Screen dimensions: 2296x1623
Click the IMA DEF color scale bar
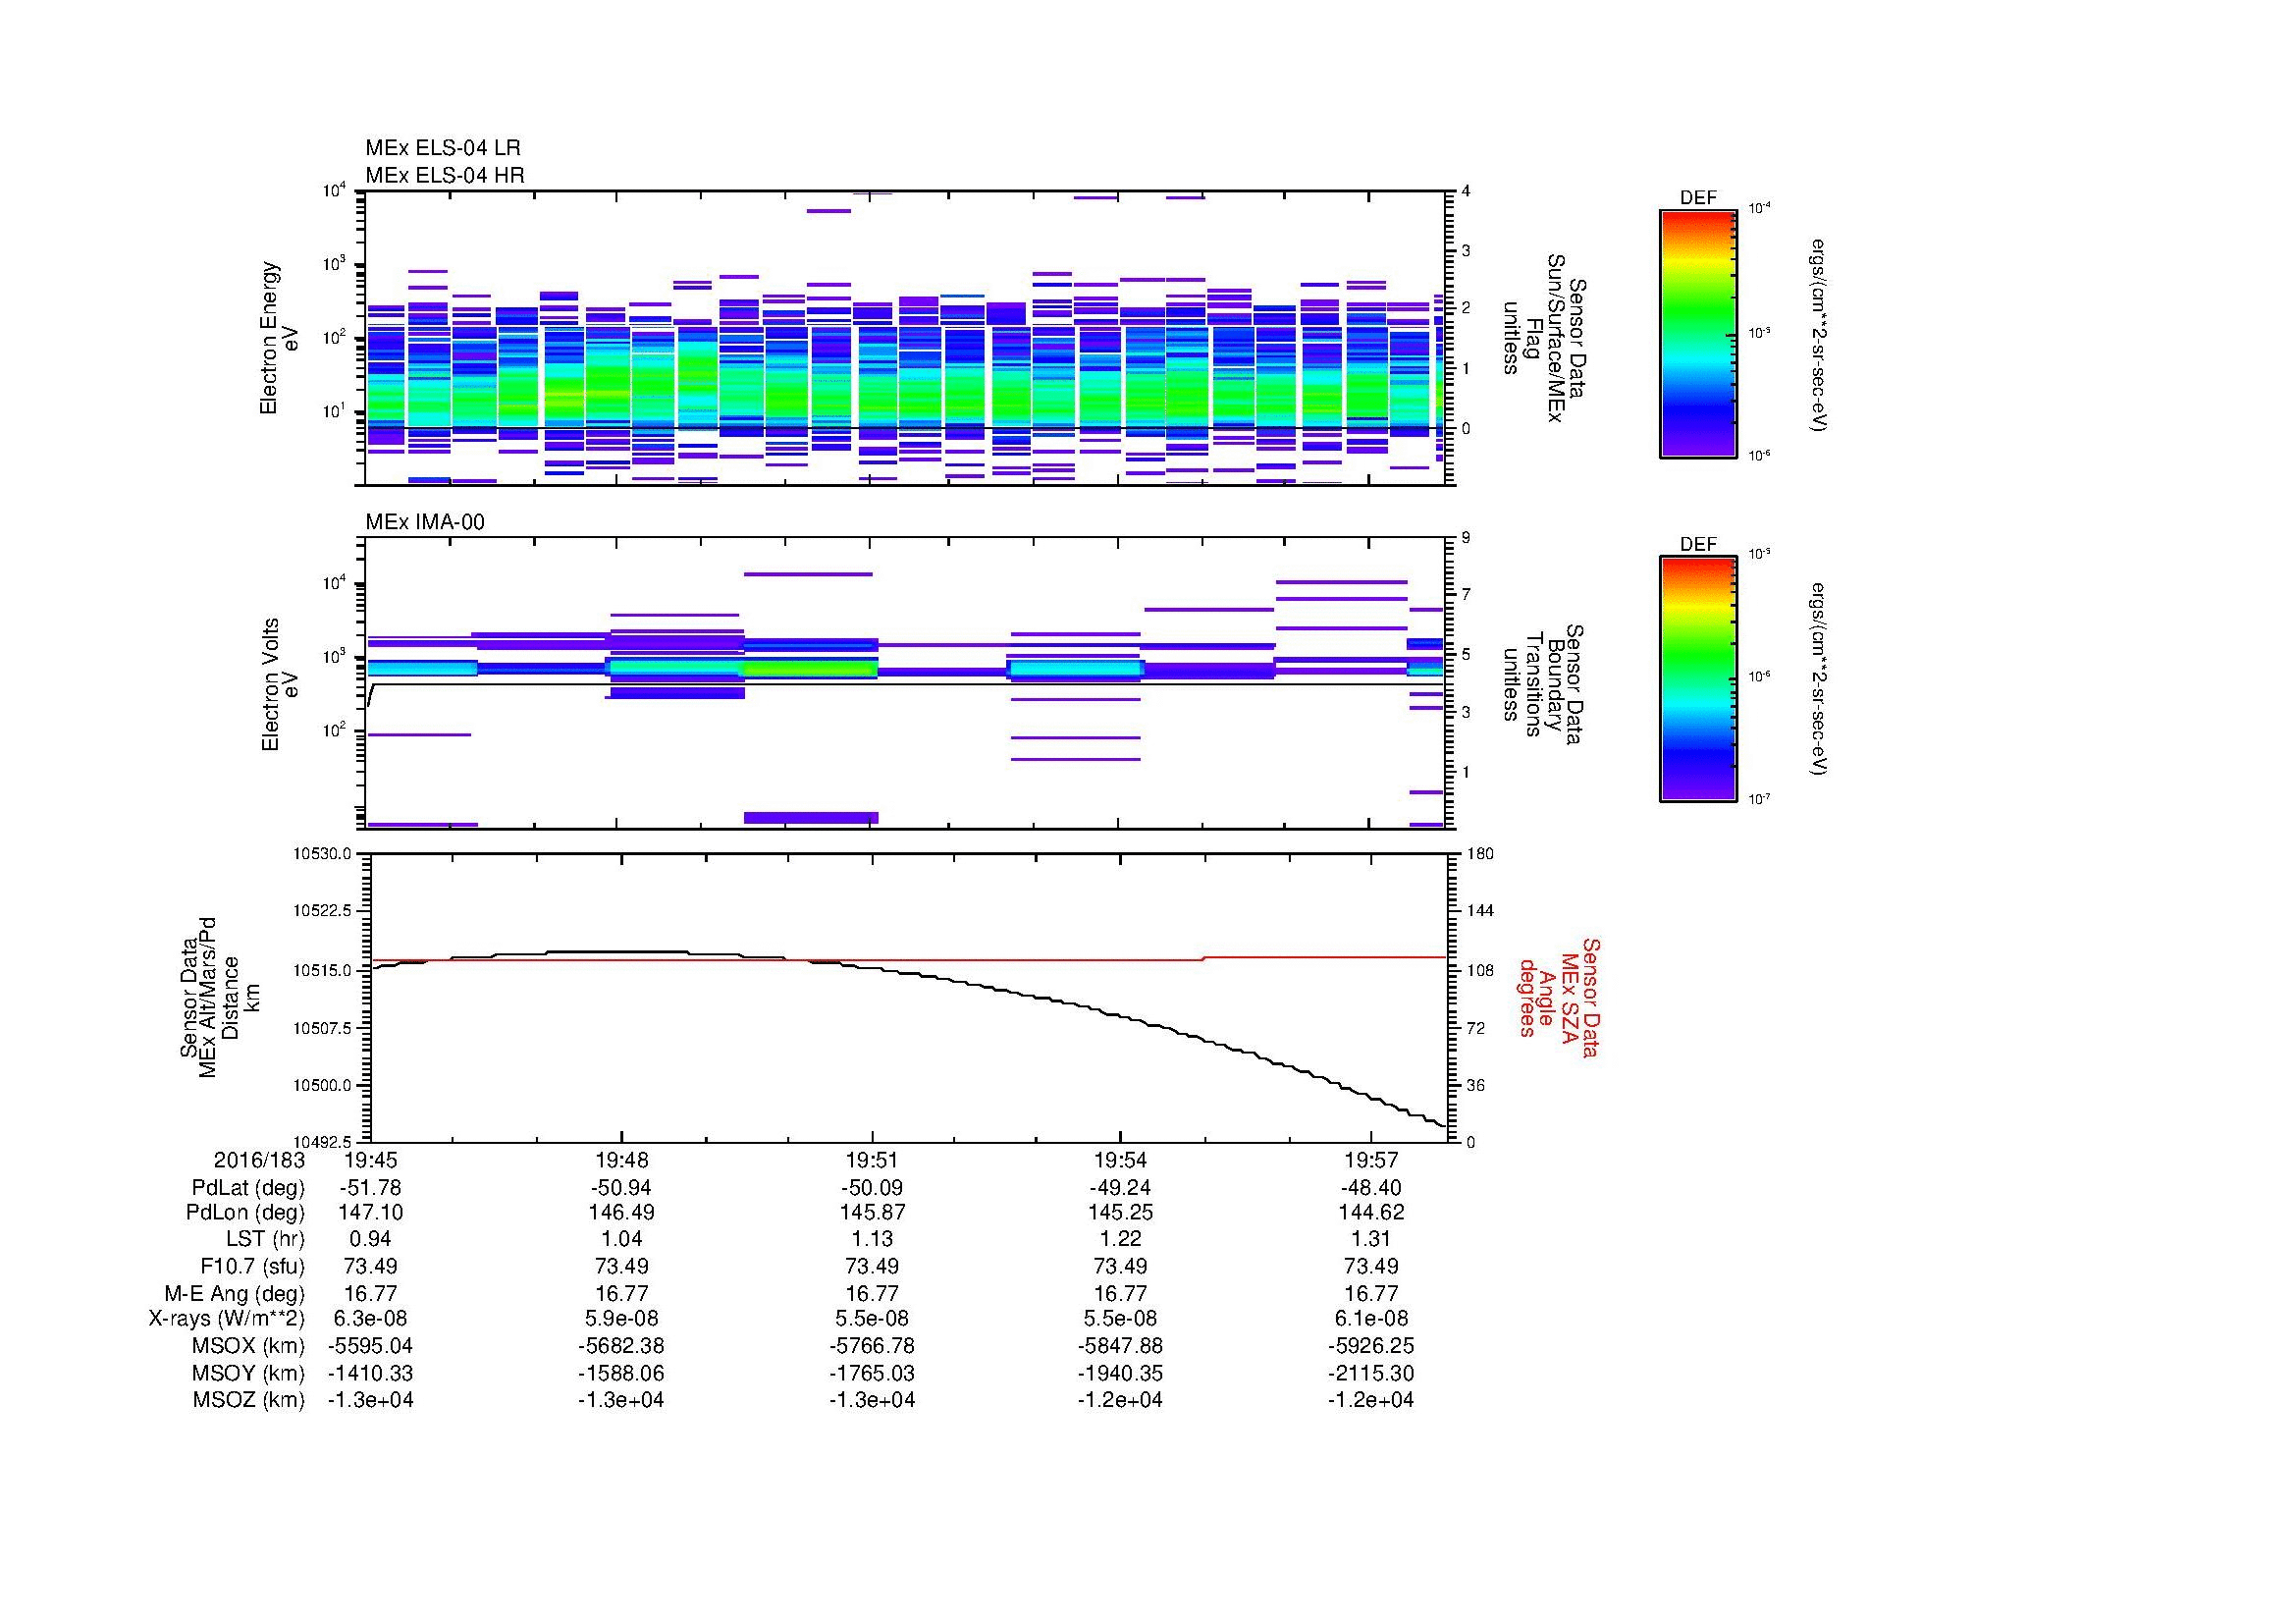coord(1698,679)
